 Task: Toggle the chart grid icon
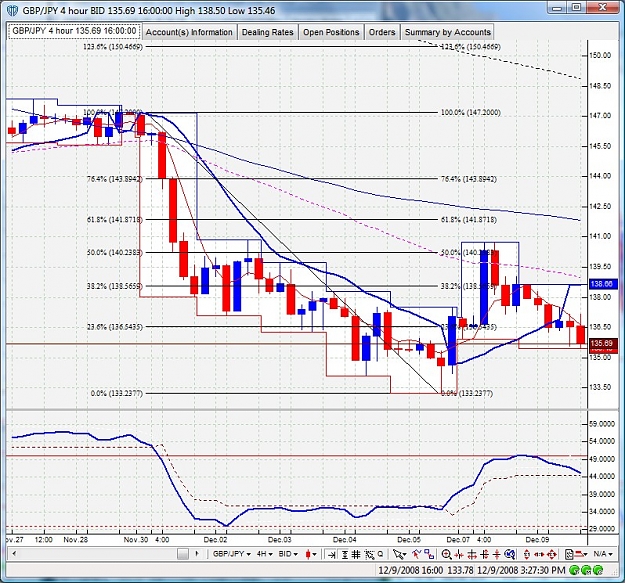pyautogui.click(x=356, y=554)
